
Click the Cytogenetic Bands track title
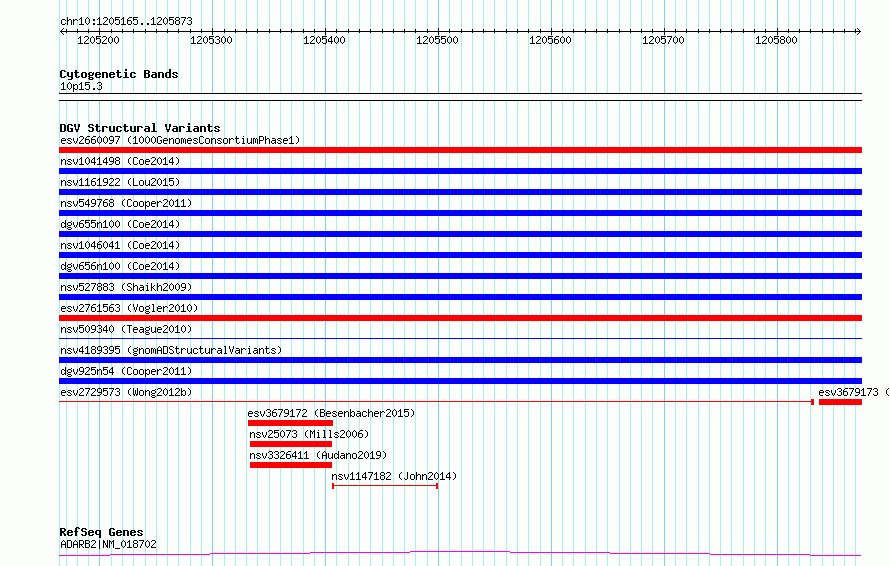coord(119,74)
